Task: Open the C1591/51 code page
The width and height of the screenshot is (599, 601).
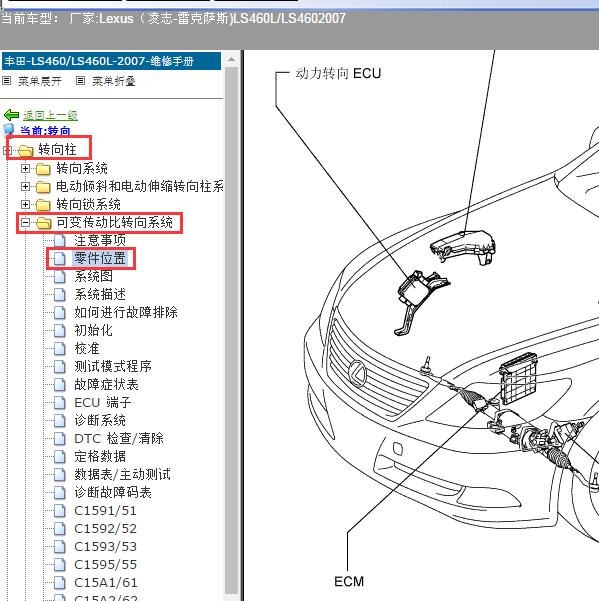Action: (105, 511)
